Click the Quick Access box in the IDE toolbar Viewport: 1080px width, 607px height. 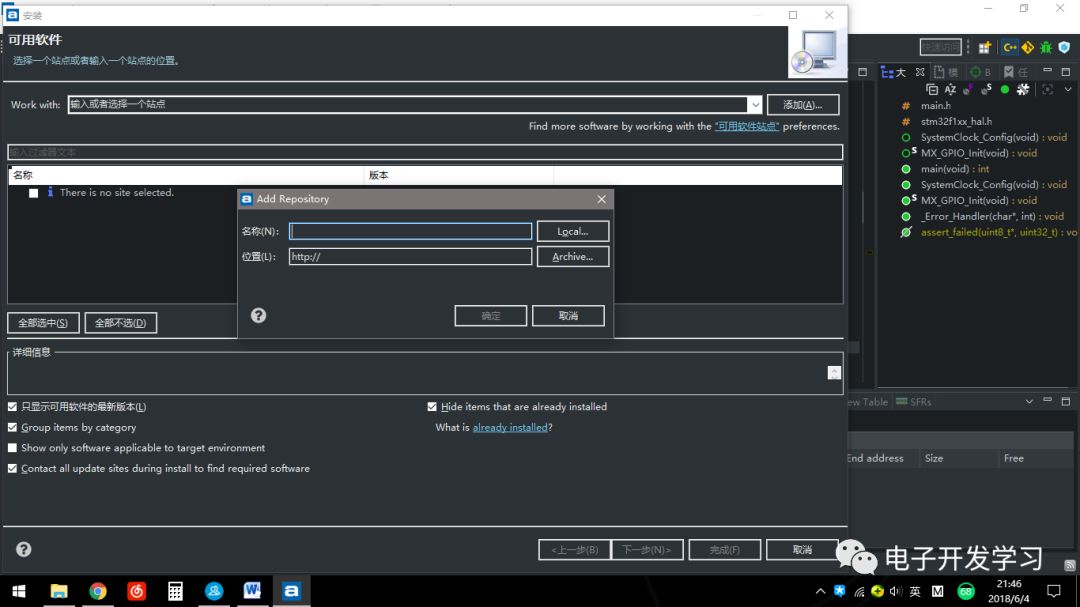click(x=940, y=47)
